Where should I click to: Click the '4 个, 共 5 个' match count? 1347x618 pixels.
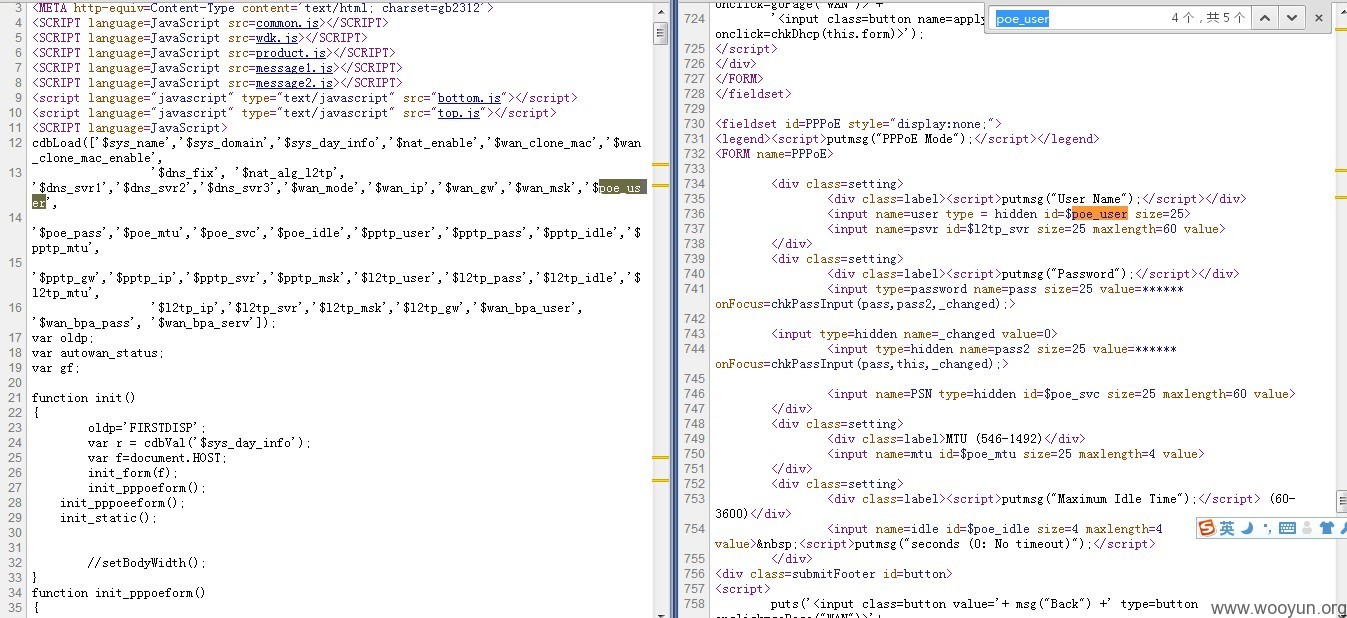point(1208,18)
